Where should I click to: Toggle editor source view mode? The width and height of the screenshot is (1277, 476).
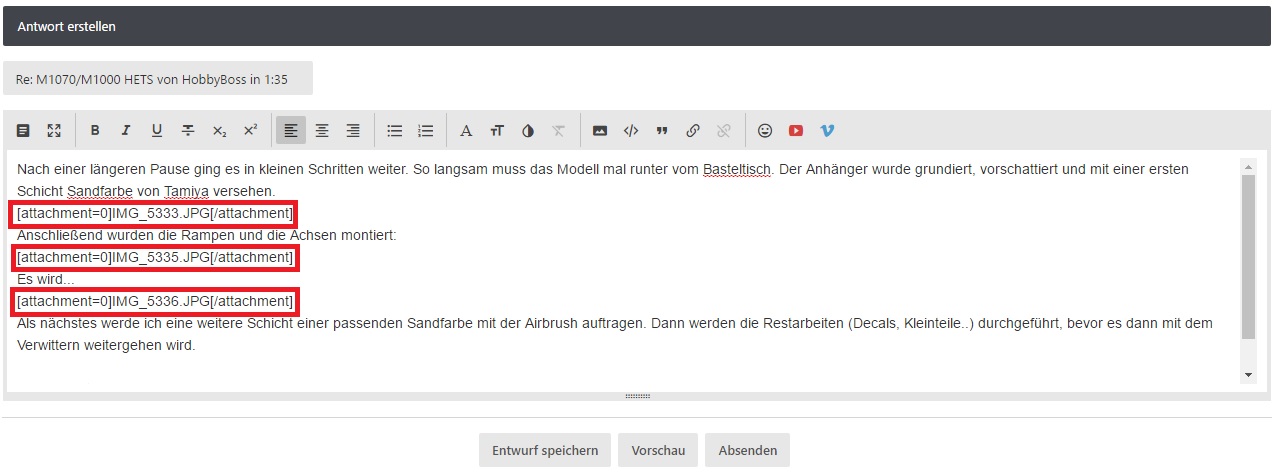pyautogui.click(x=23, y=130)
